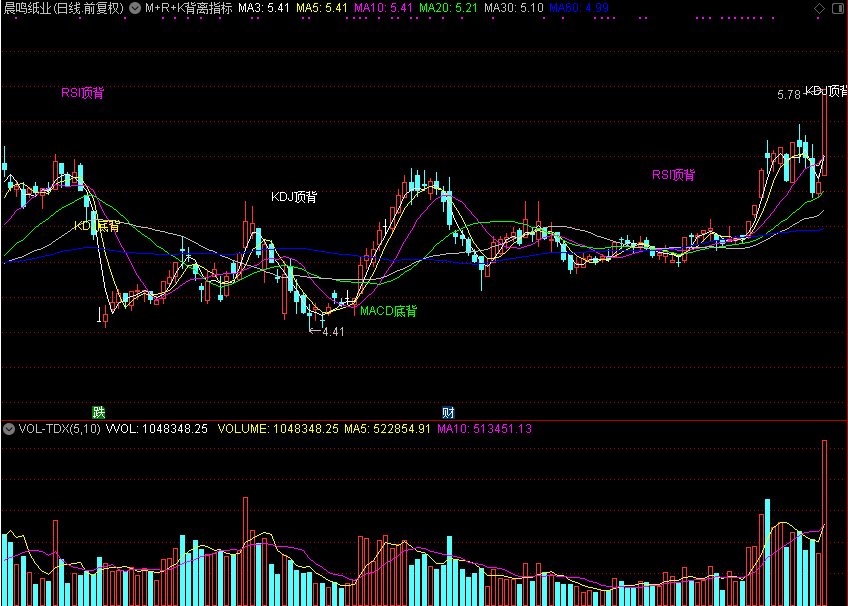Click the diamond icon at top right

point(819,8)
